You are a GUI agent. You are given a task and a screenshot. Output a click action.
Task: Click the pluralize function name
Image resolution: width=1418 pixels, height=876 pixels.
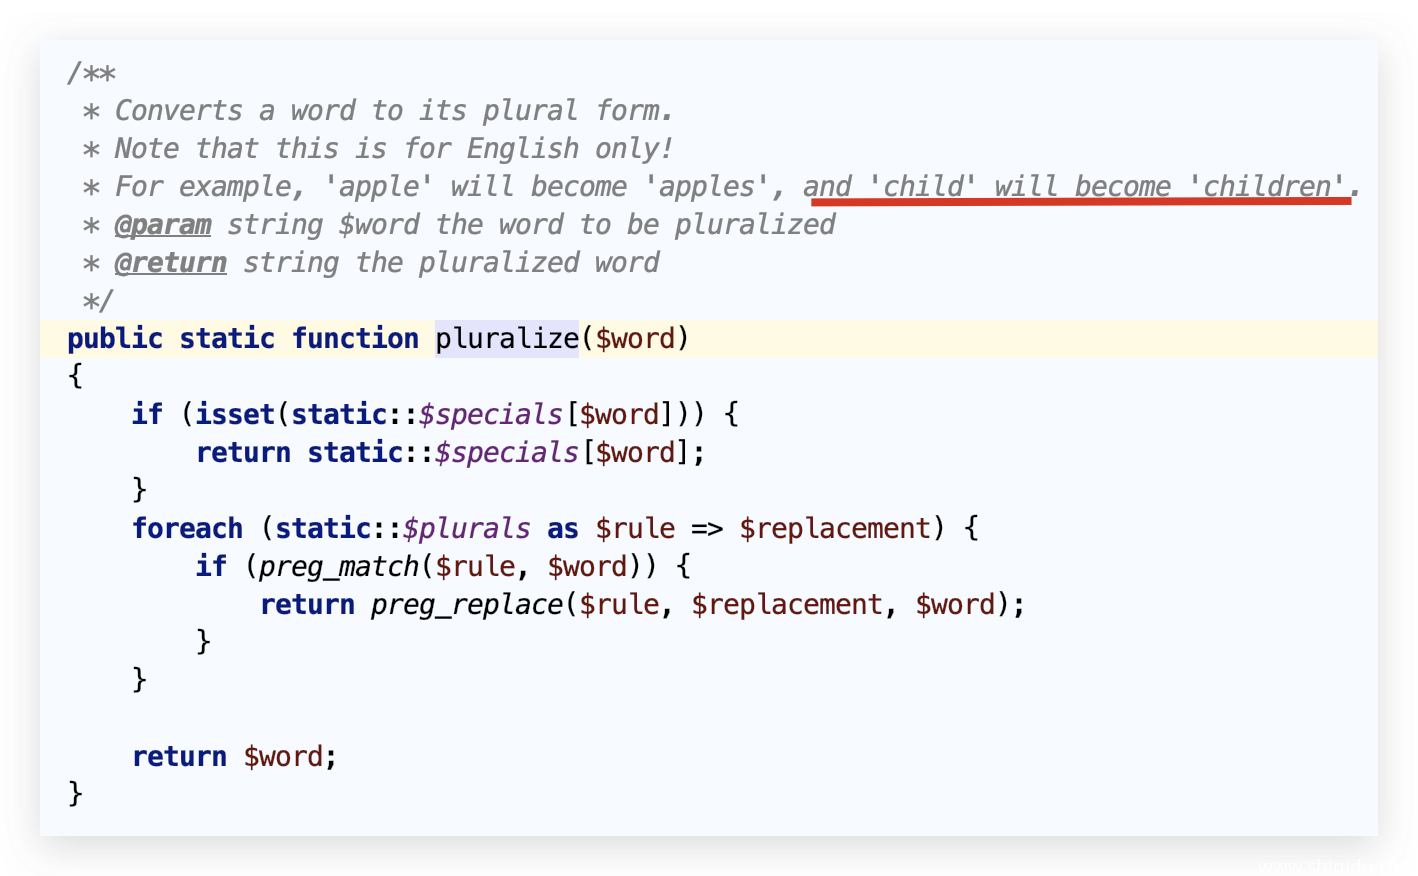point(507,339)
